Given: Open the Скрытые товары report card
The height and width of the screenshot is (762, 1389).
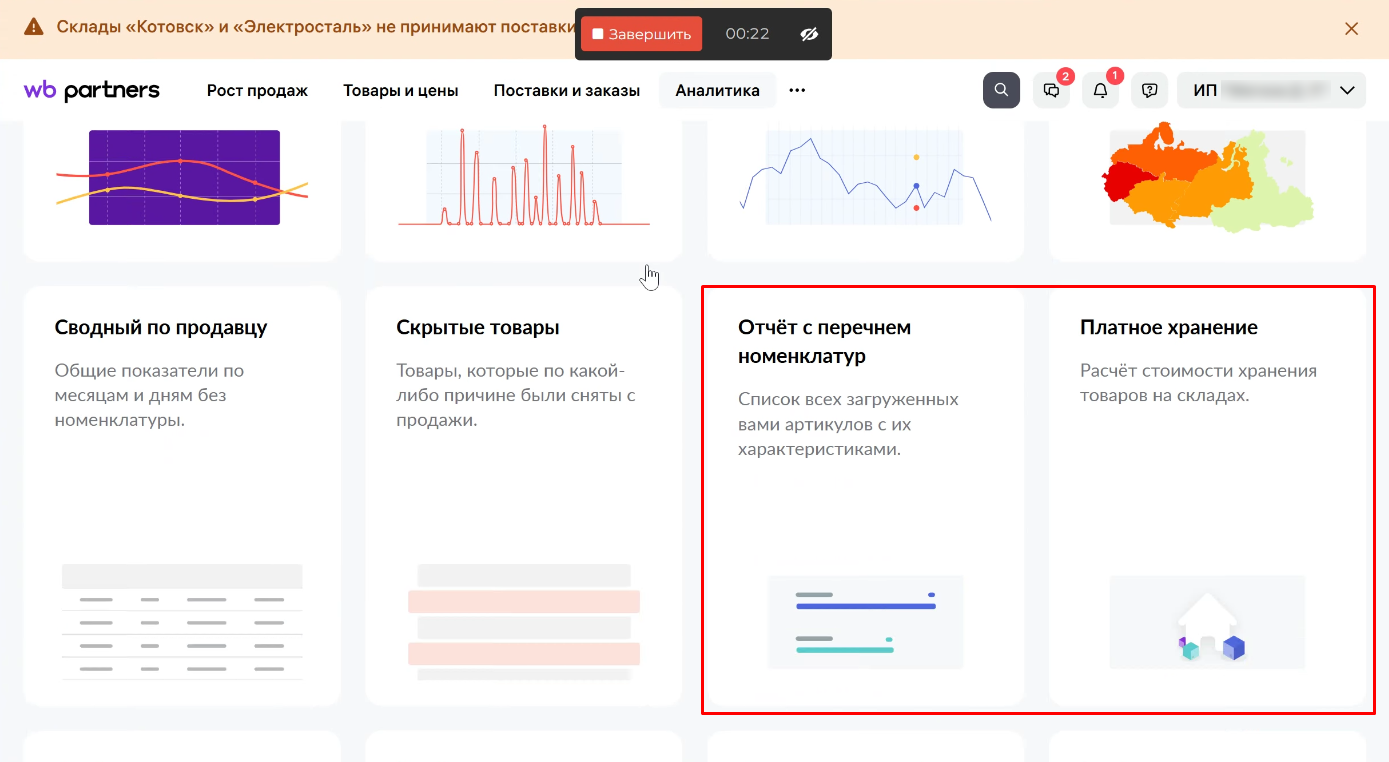Looking at the screenshot, I should point(524,497).
